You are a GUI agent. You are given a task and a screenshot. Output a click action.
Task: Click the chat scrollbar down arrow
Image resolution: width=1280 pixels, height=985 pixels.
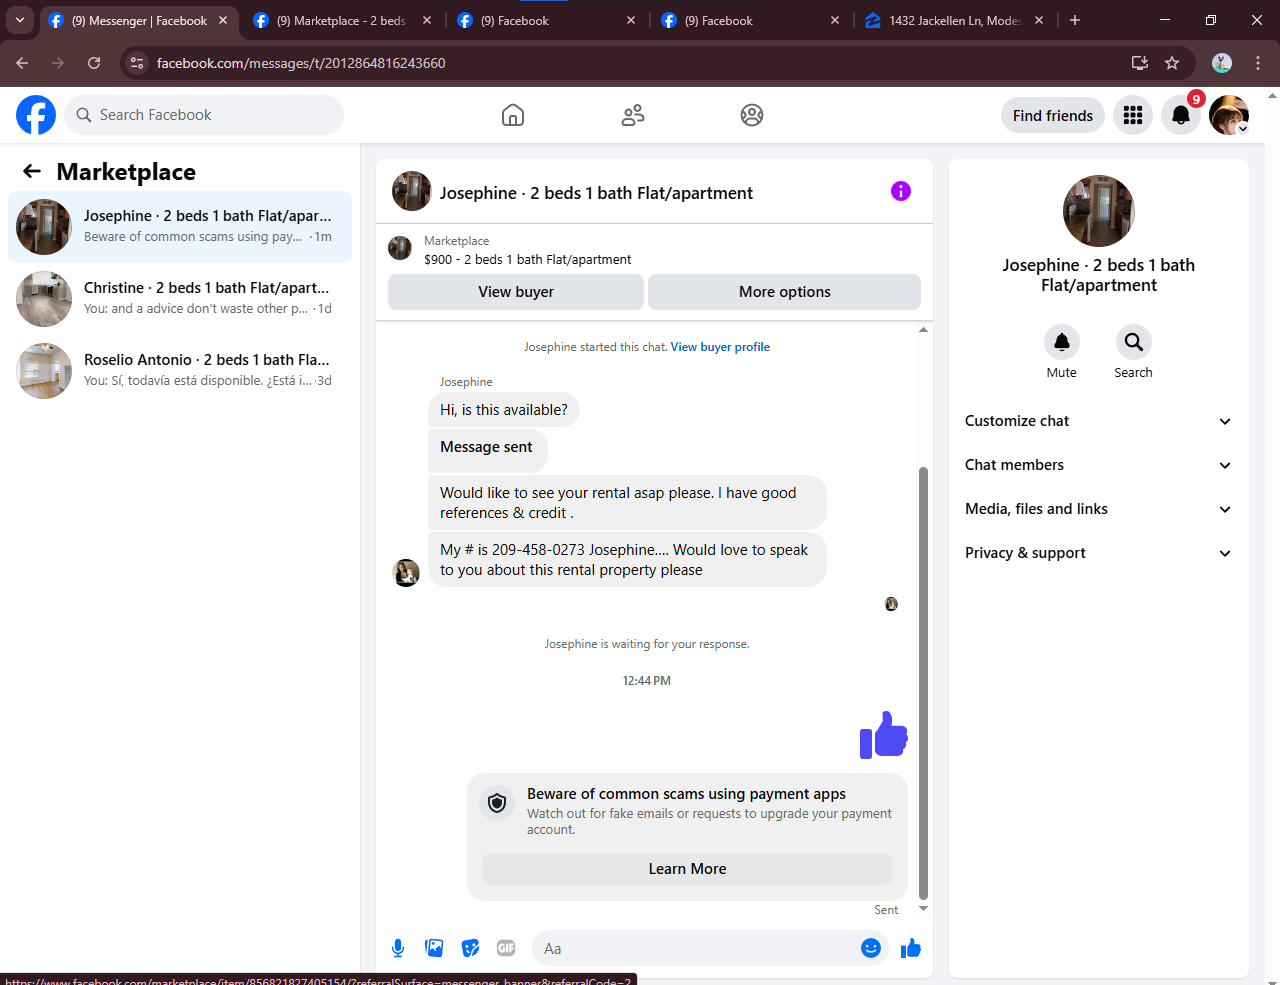(923, 909)
